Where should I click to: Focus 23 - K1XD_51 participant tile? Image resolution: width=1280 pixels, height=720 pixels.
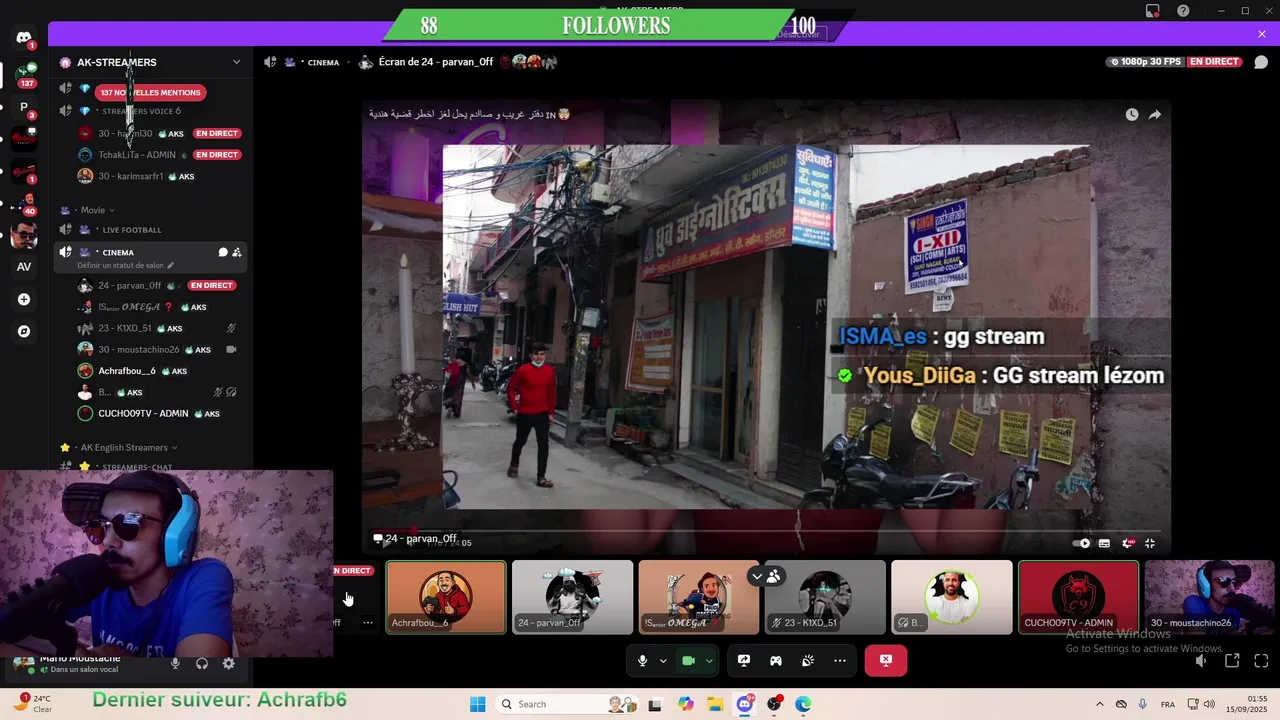[825, 597]
